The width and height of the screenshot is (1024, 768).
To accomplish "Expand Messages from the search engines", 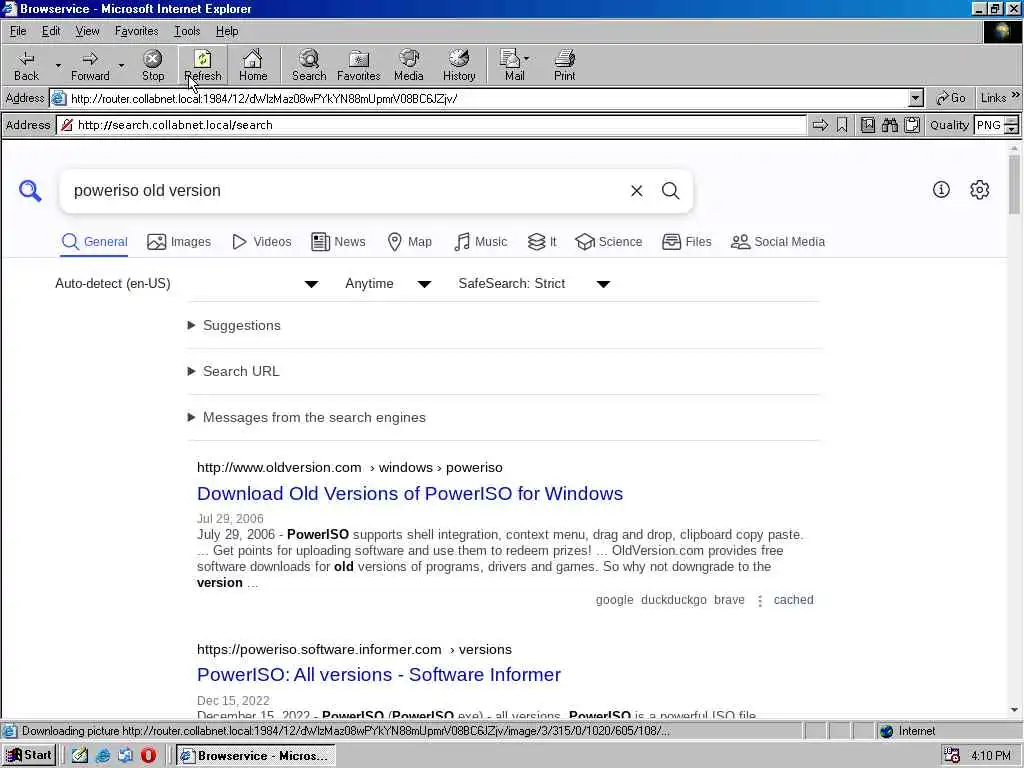I will [306, 417].
